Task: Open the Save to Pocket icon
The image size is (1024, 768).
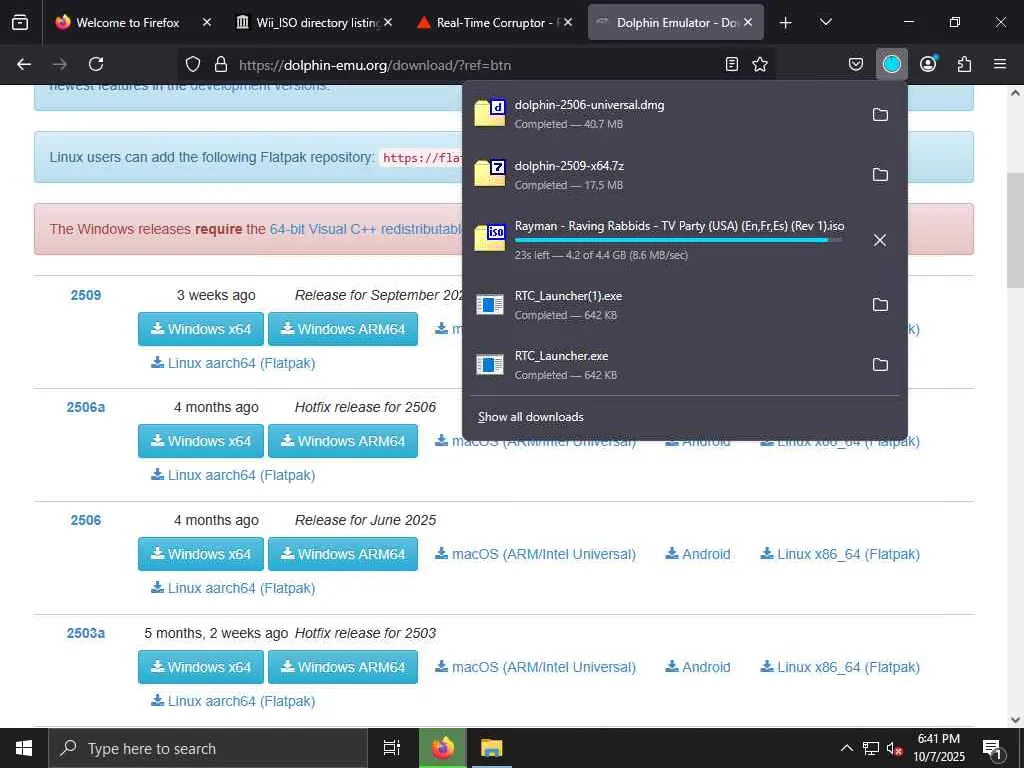Action: point(856,64)
